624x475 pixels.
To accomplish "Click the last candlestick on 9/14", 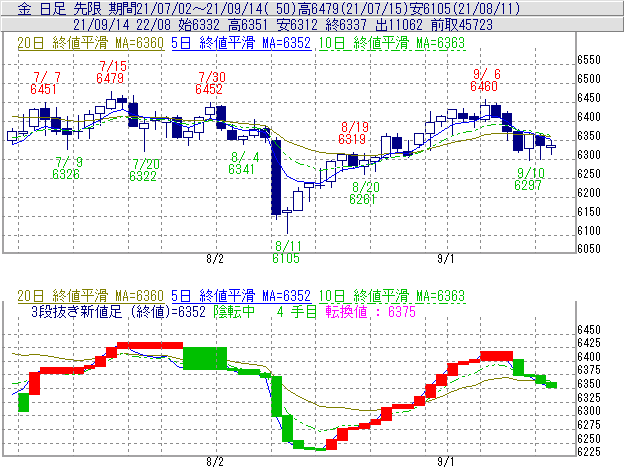I will tap(551, 147).
